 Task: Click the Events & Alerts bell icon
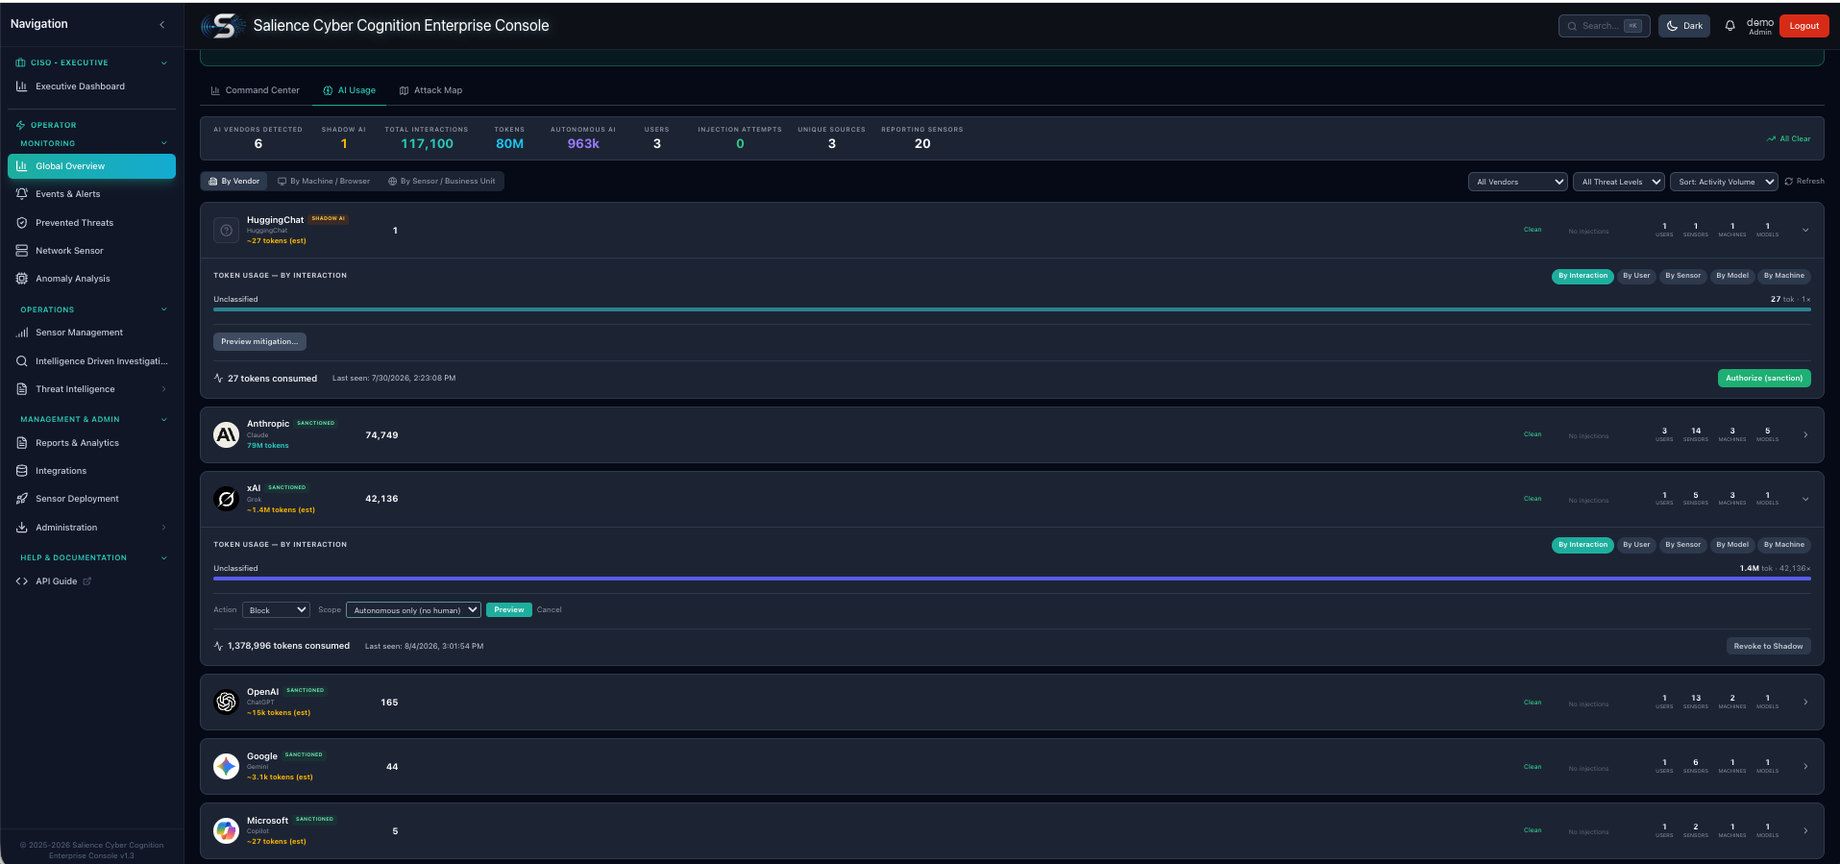tap(21, 194)
